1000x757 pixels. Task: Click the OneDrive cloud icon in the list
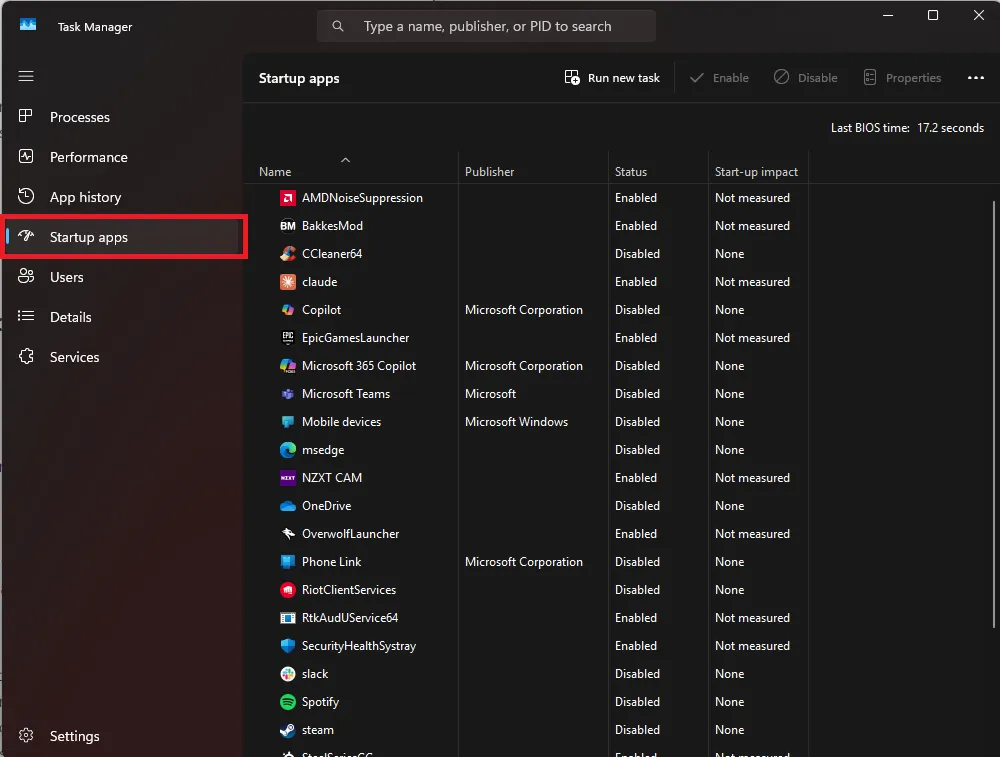287,506
